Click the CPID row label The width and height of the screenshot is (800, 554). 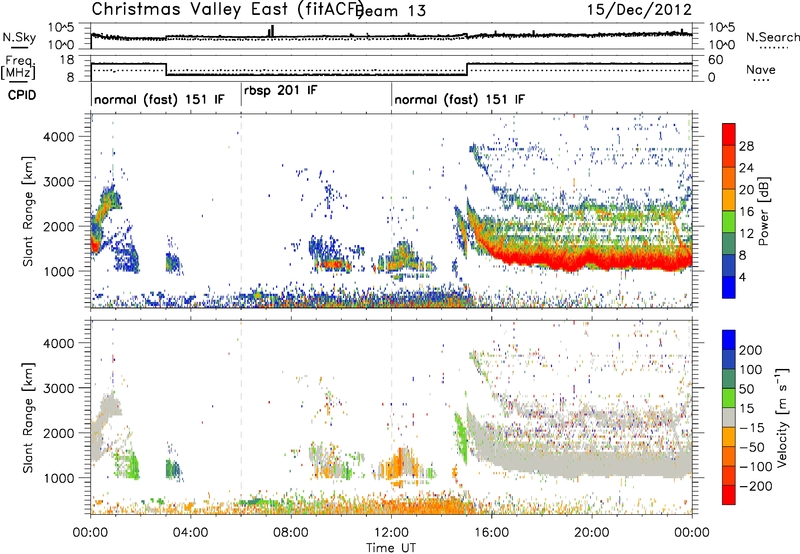(x=22, y=95)
